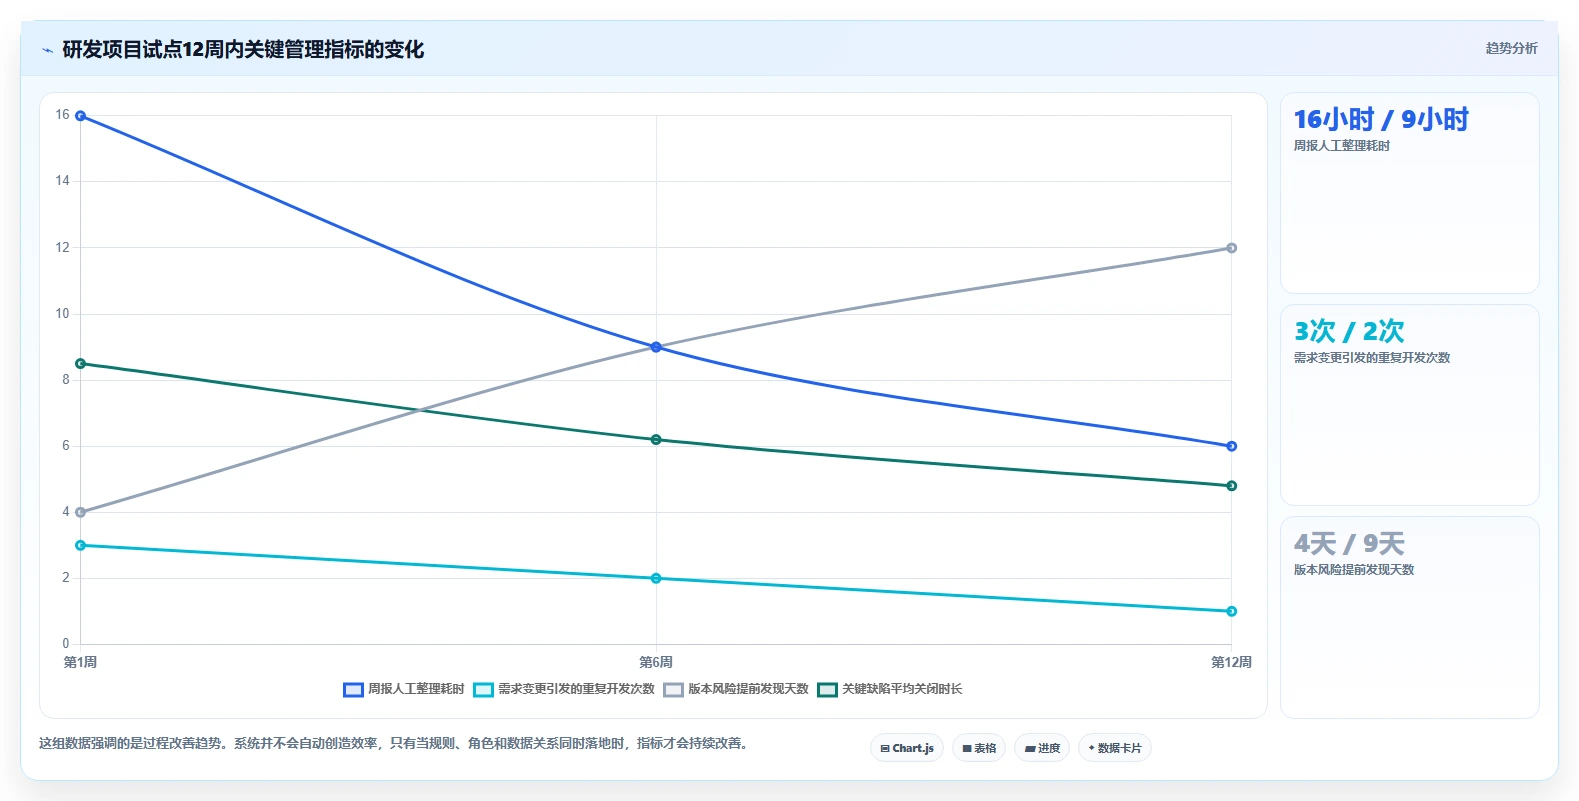Click the 进度 tag chip

(1042, 748)
